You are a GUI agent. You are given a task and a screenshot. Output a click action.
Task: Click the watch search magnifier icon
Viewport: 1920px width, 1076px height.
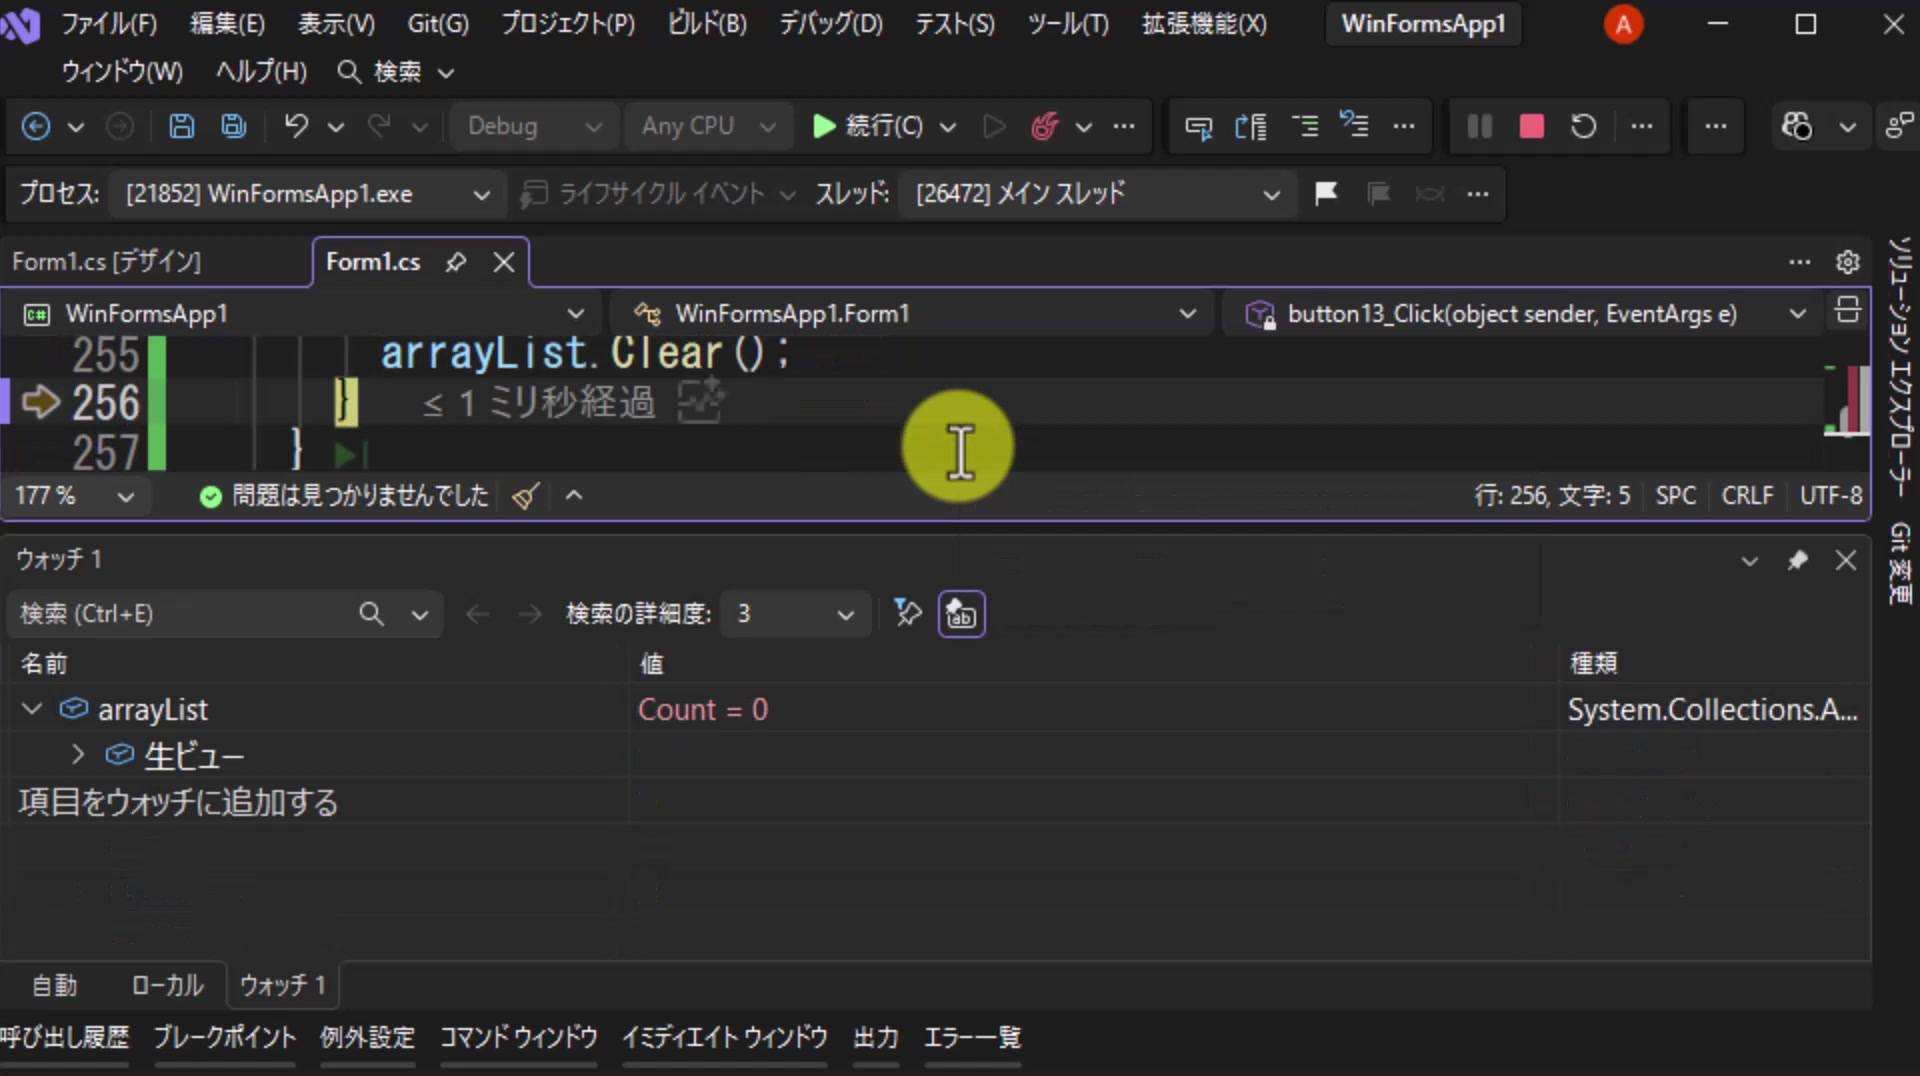[x=371, y=614]
